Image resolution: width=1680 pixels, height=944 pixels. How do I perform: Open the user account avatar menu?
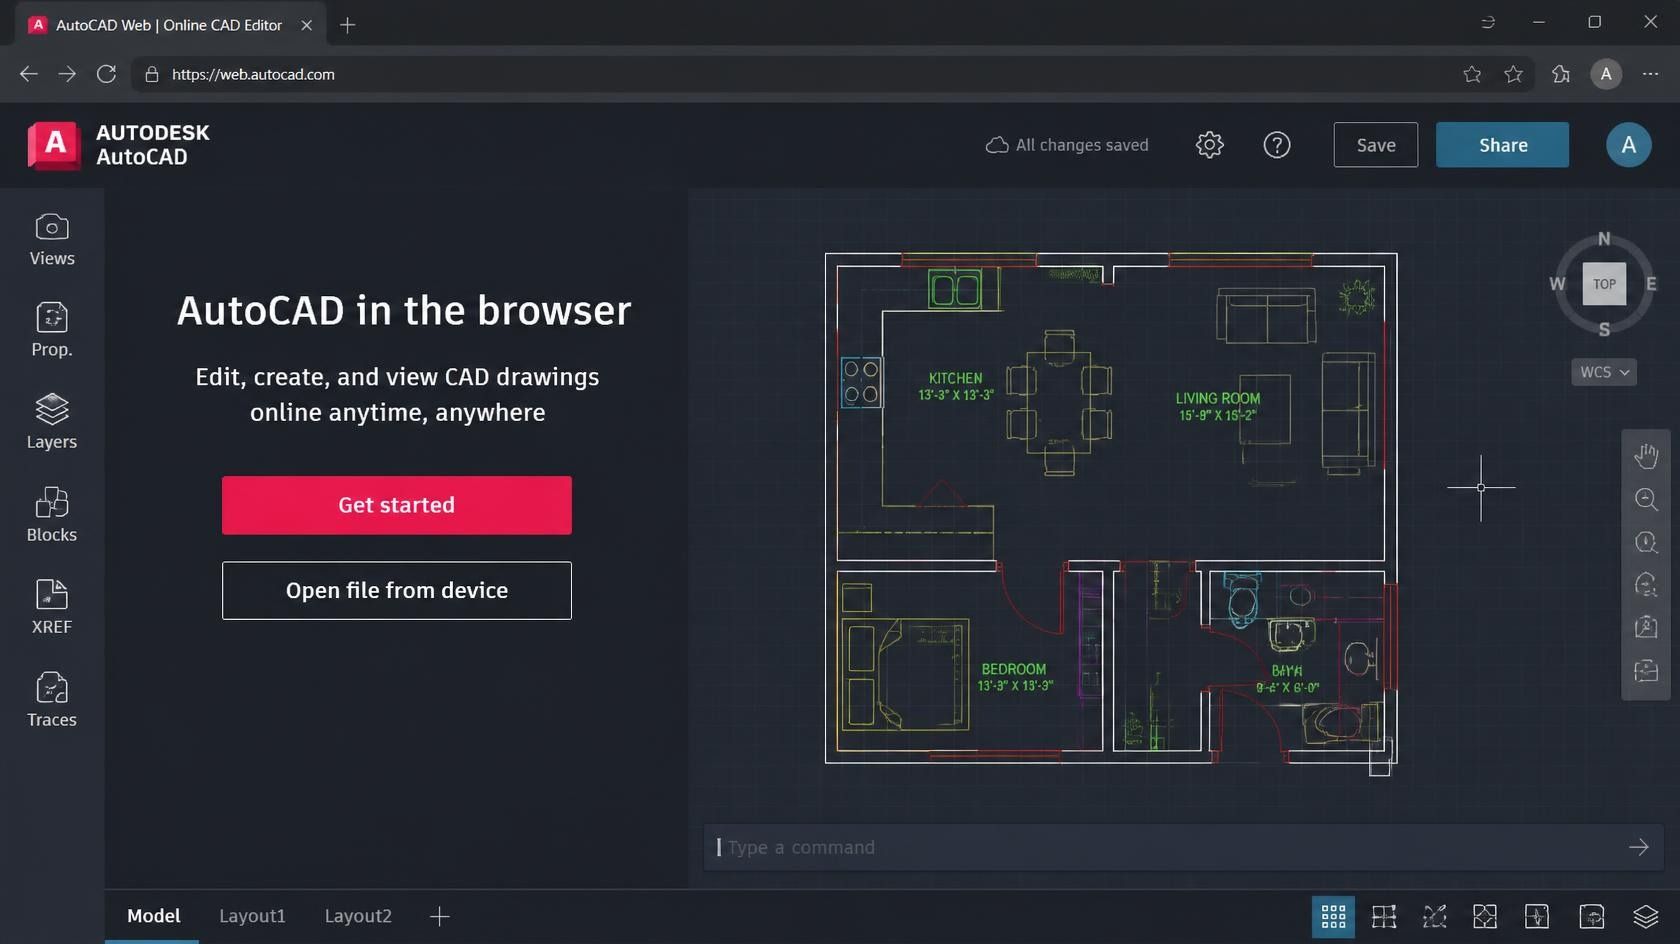click(1628, 145)
